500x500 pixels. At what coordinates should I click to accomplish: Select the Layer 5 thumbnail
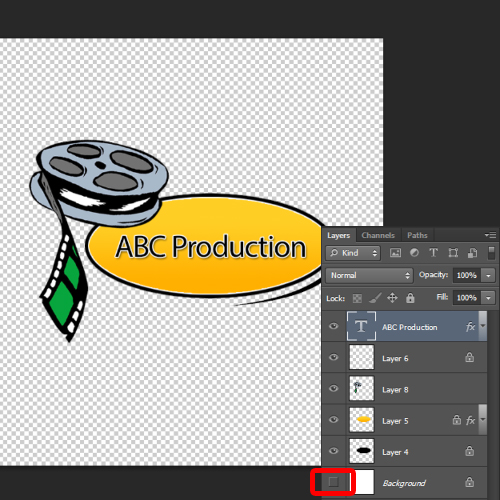point(362,419)
